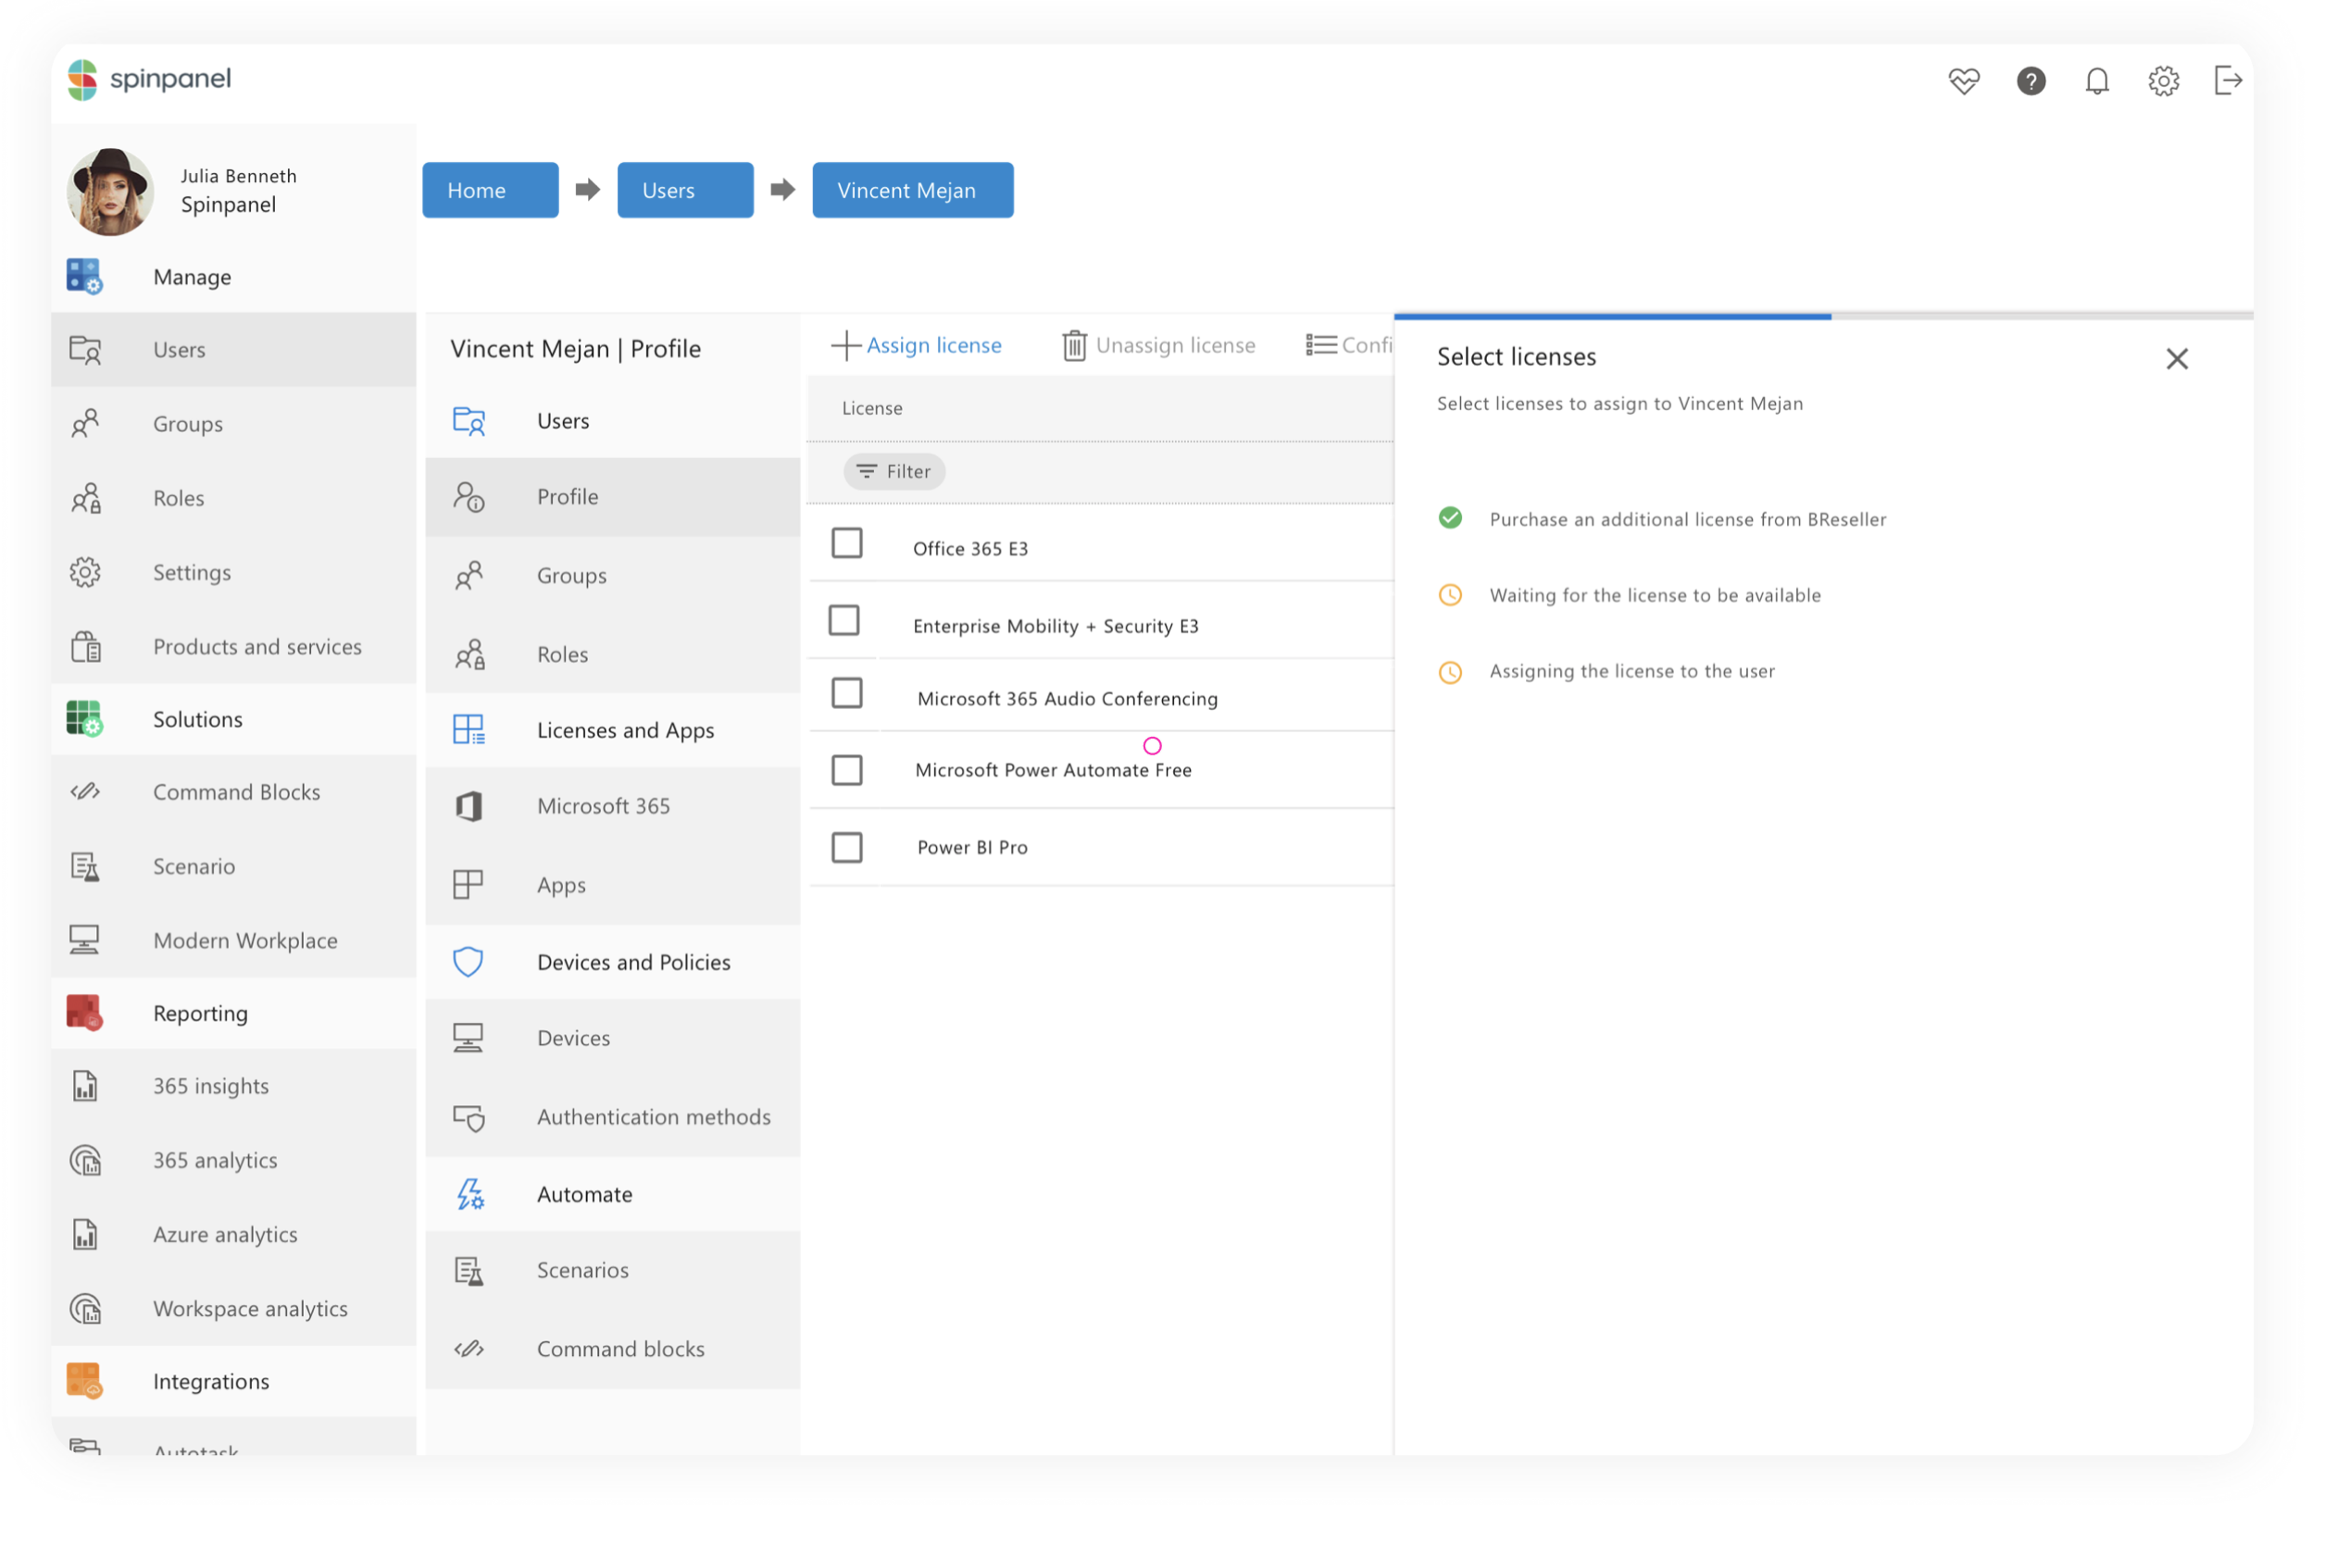Click 'Purchase an additional license from BReseller'
This screenshot has height=1568, width=2337.
[1687, 518]
